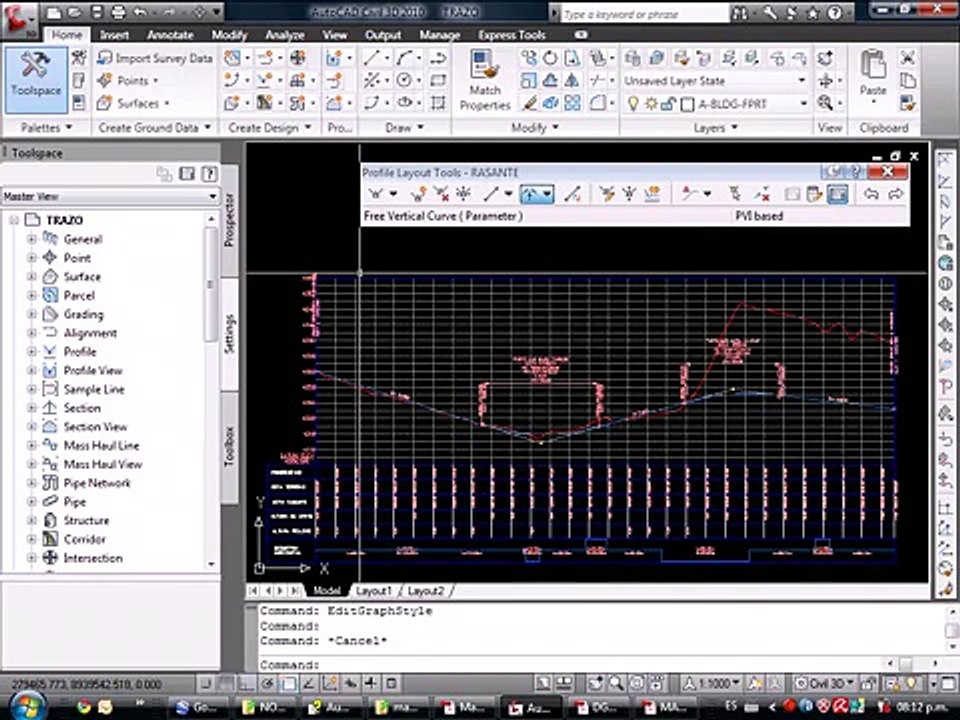This screenshot has width=960, height=720.
Task: Open the A-BLDG-FPRT layer dropdown
Action: (x=803, y=105)
